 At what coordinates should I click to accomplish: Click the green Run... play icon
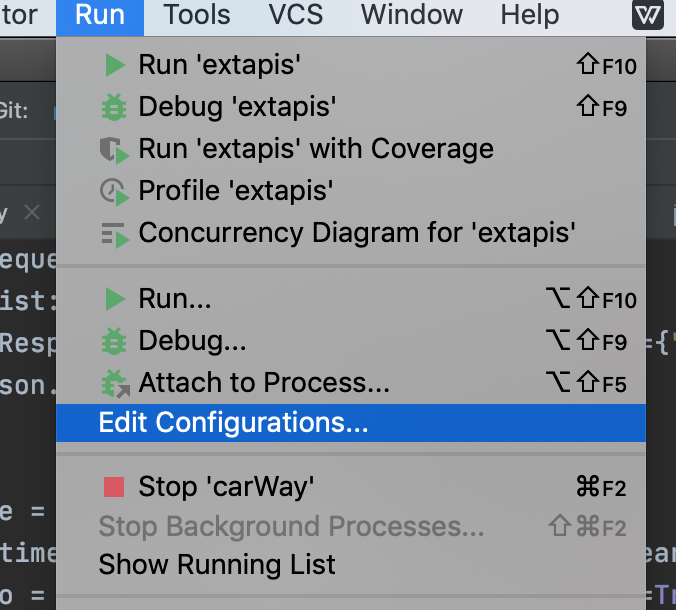point(115,299)
